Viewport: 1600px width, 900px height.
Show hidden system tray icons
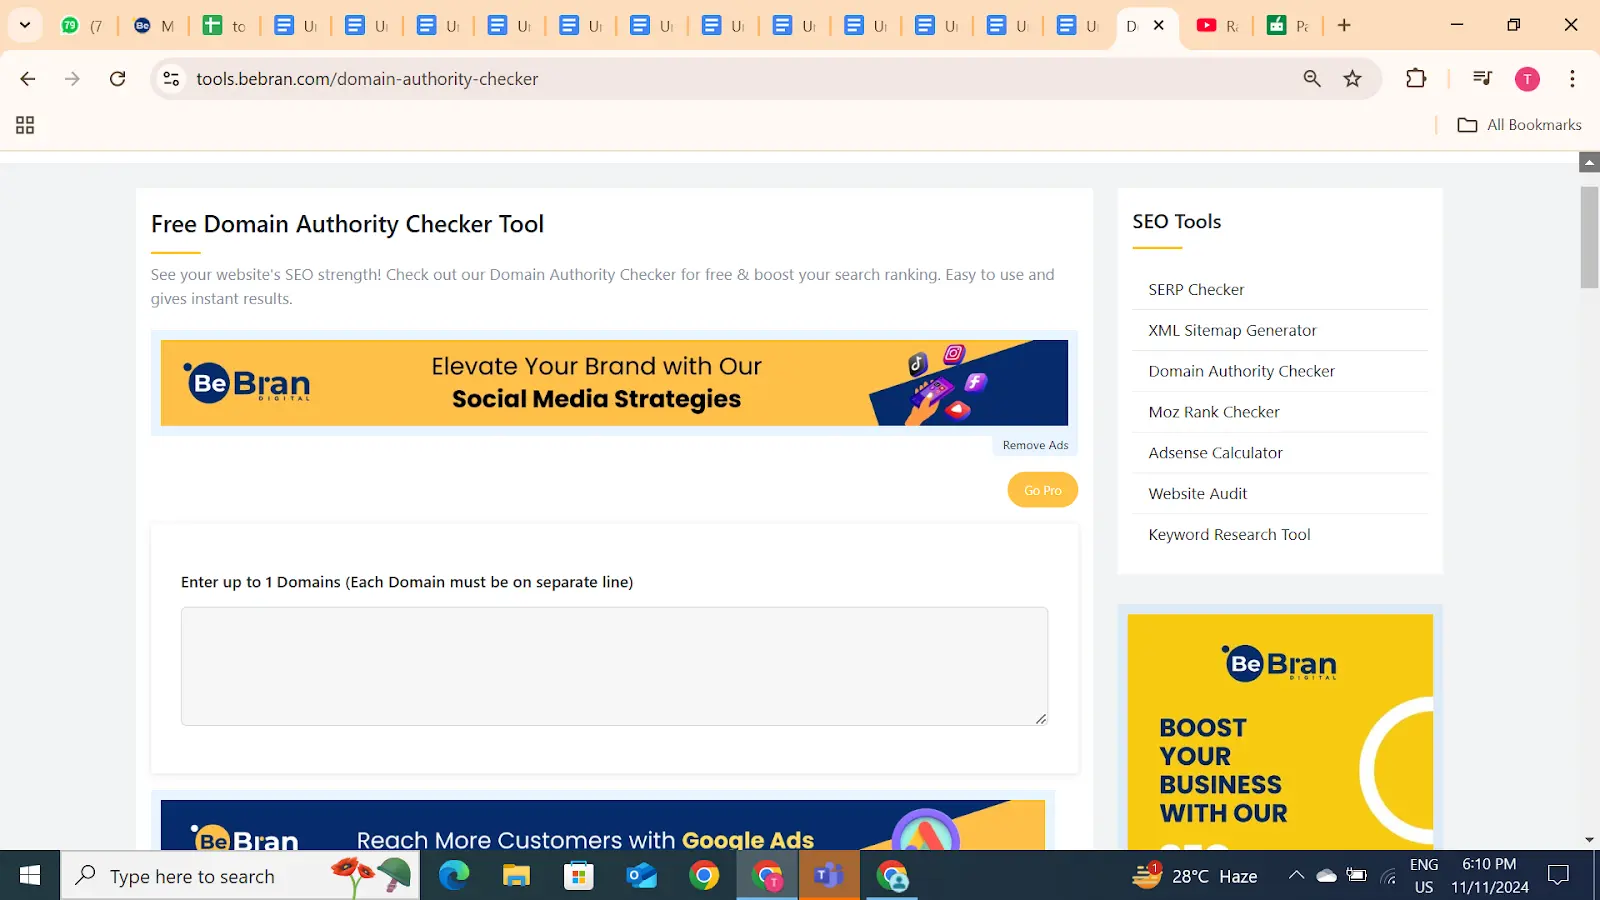[x=1296, y=876]
